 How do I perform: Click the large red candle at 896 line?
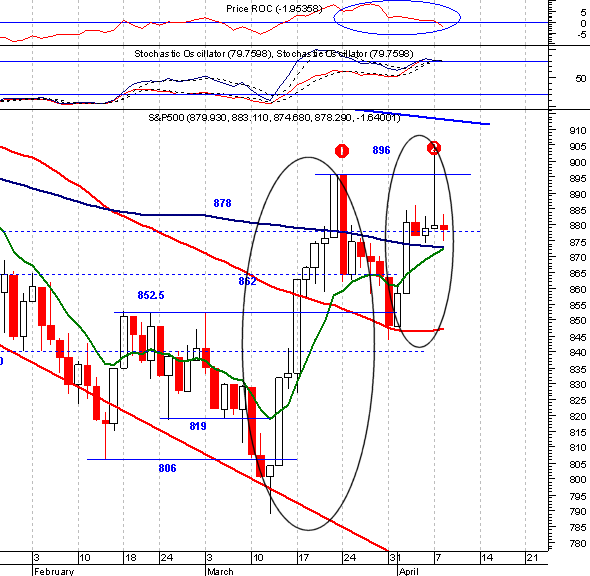(343, 224)
